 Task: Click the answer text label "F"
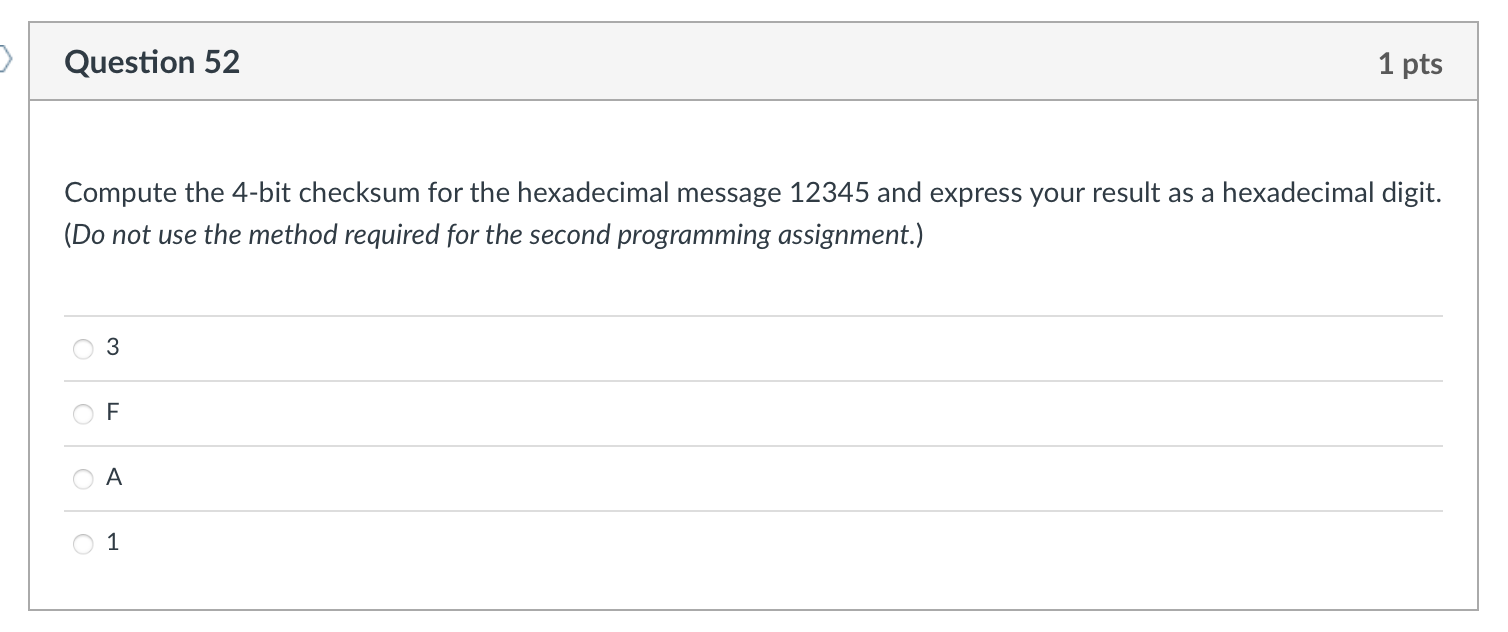pyautogui.click(x=112, y=412)
